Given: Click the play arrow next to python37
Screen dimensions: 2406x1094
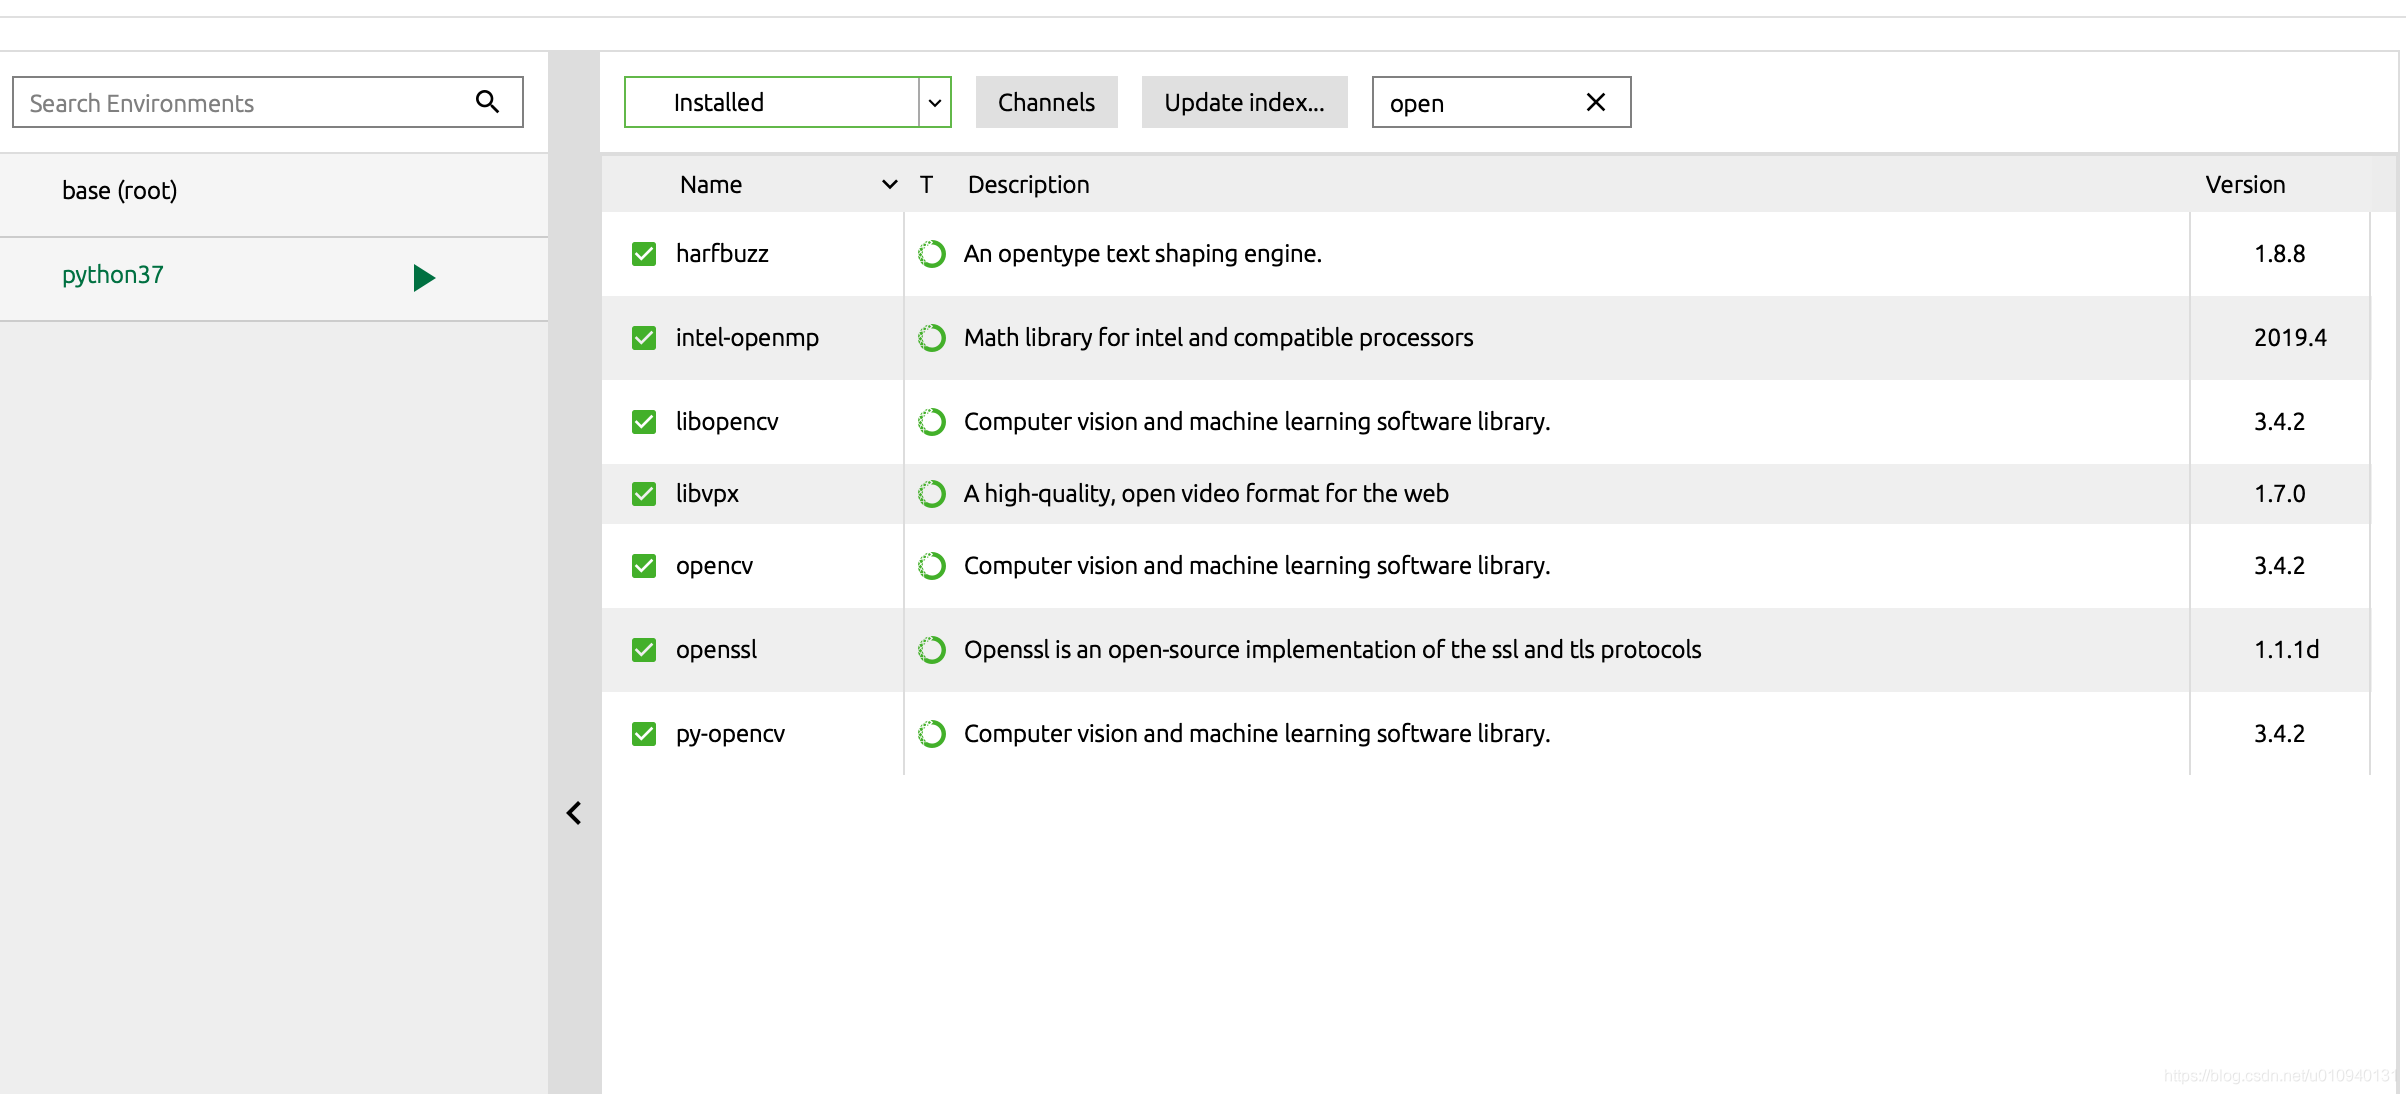Looking at the screenshot, I should tap(424, 277).
